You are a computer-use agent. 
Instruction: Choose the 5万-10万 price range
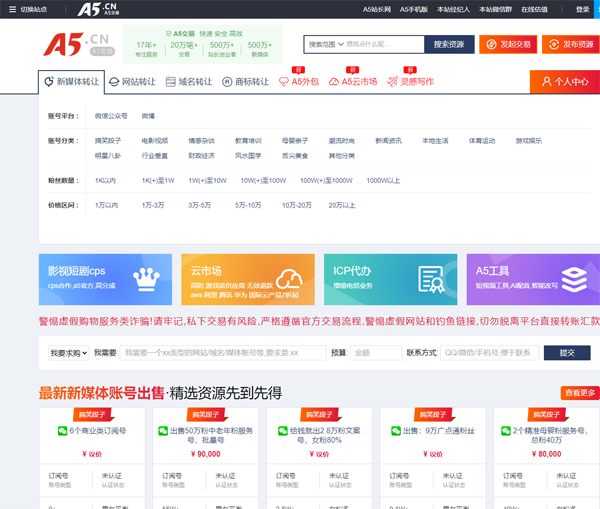(x=248, y=206)
